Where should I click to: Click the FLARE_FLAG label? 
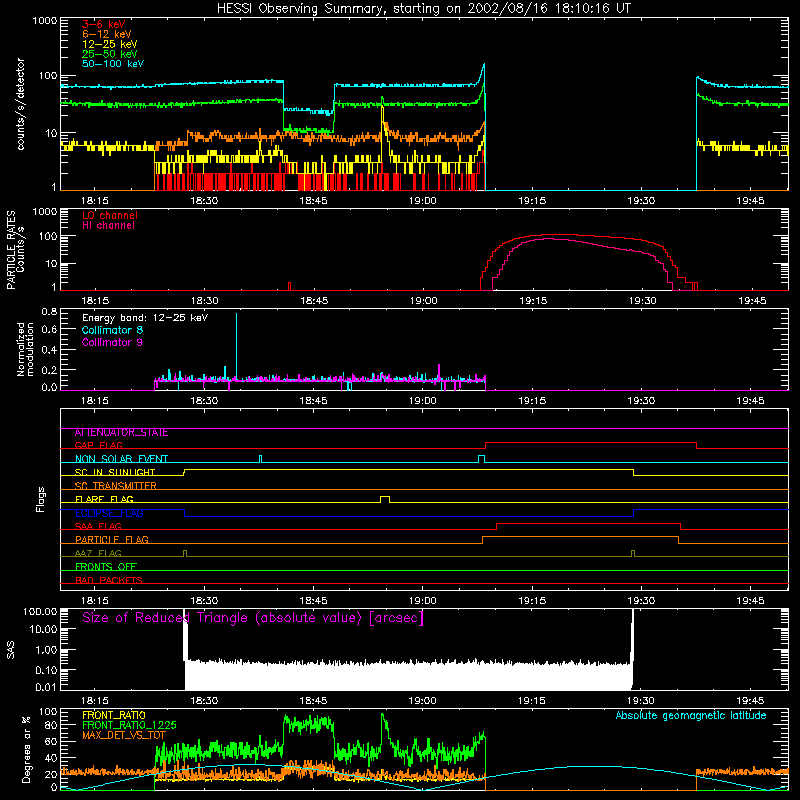click(104, 499)
